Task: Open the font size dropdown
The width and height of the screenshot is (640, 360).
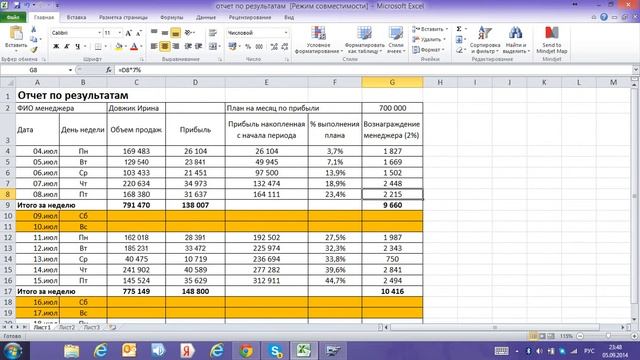Action: tap(120, 33)
